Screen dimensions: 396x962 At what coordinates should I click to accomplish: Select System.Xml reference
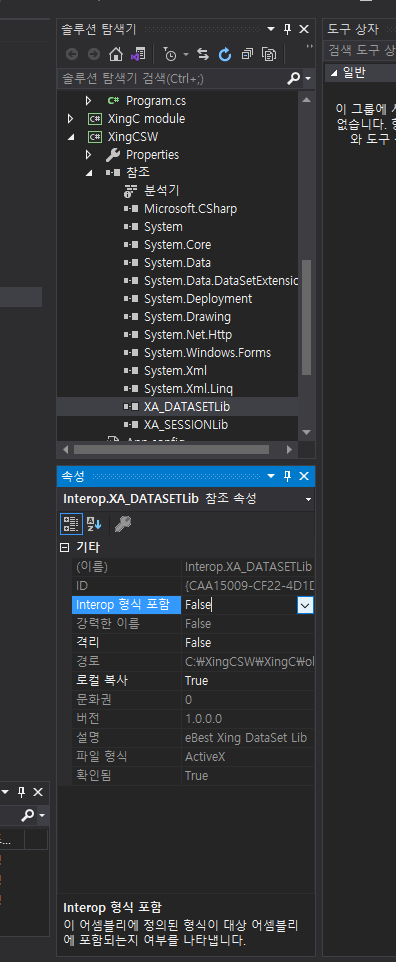[x=175, y=371]
